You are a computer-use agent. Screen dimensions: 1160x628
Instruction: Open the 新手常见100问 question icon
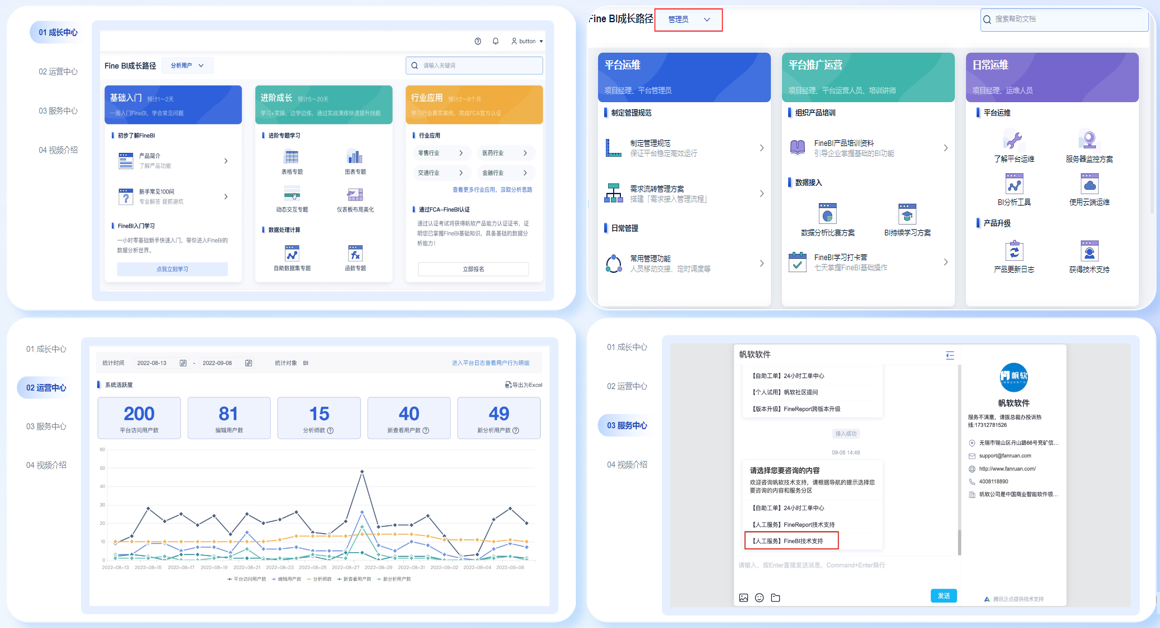(126, 196)
